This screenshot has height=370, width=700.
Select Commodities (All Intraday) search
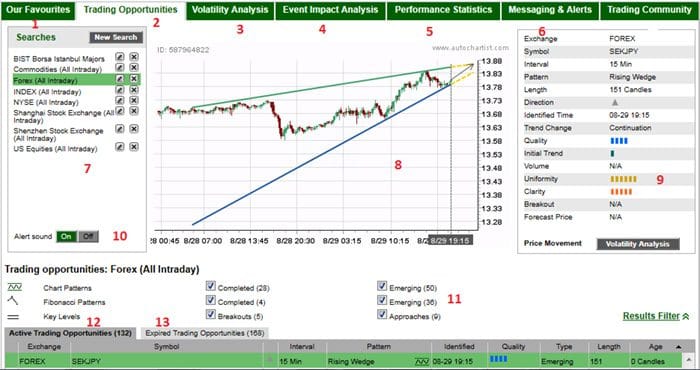coord(58,70)
